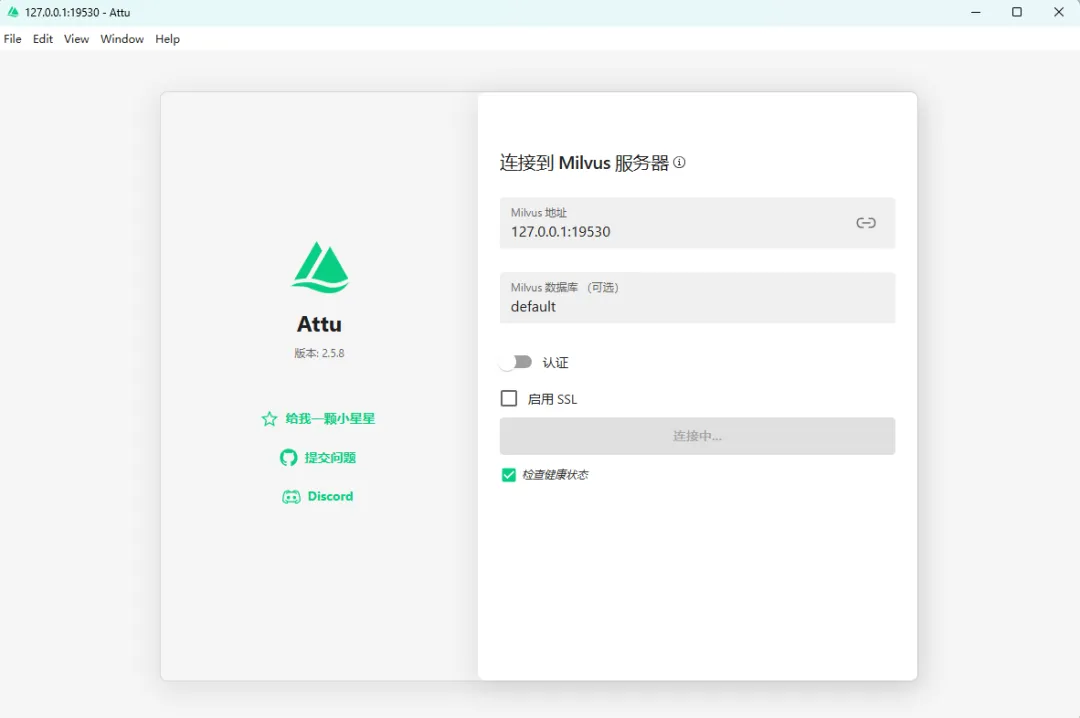Screen dimensions: 1080x718
Task: Open the File menu
Action: [x=13, y=39]
